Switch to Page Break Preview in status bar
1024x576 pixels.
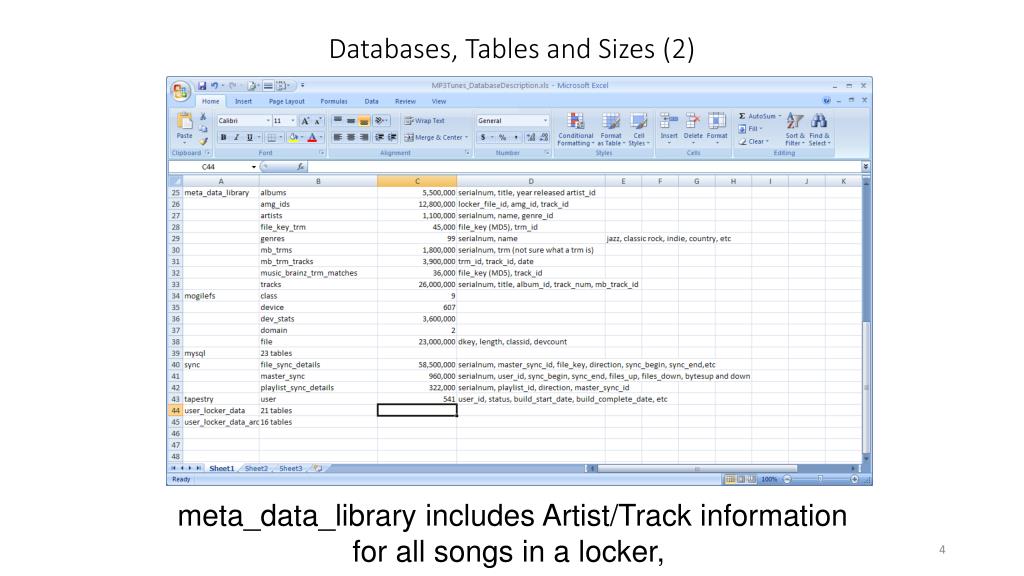pos(751,479)
